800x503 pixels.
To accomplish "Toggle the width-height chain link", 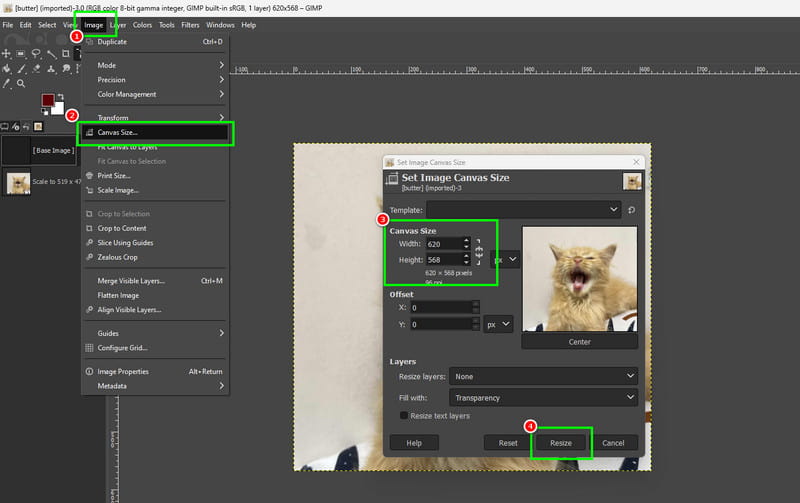I will [479, 252].
